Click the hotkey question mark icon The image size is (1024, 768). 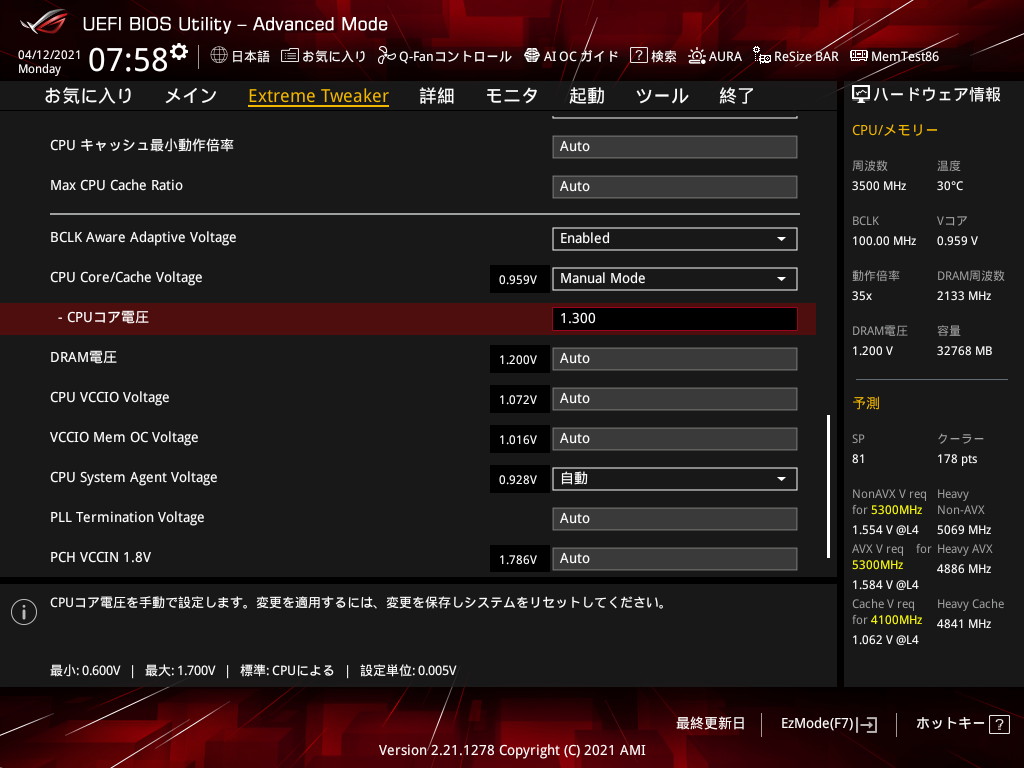(999, 724)
